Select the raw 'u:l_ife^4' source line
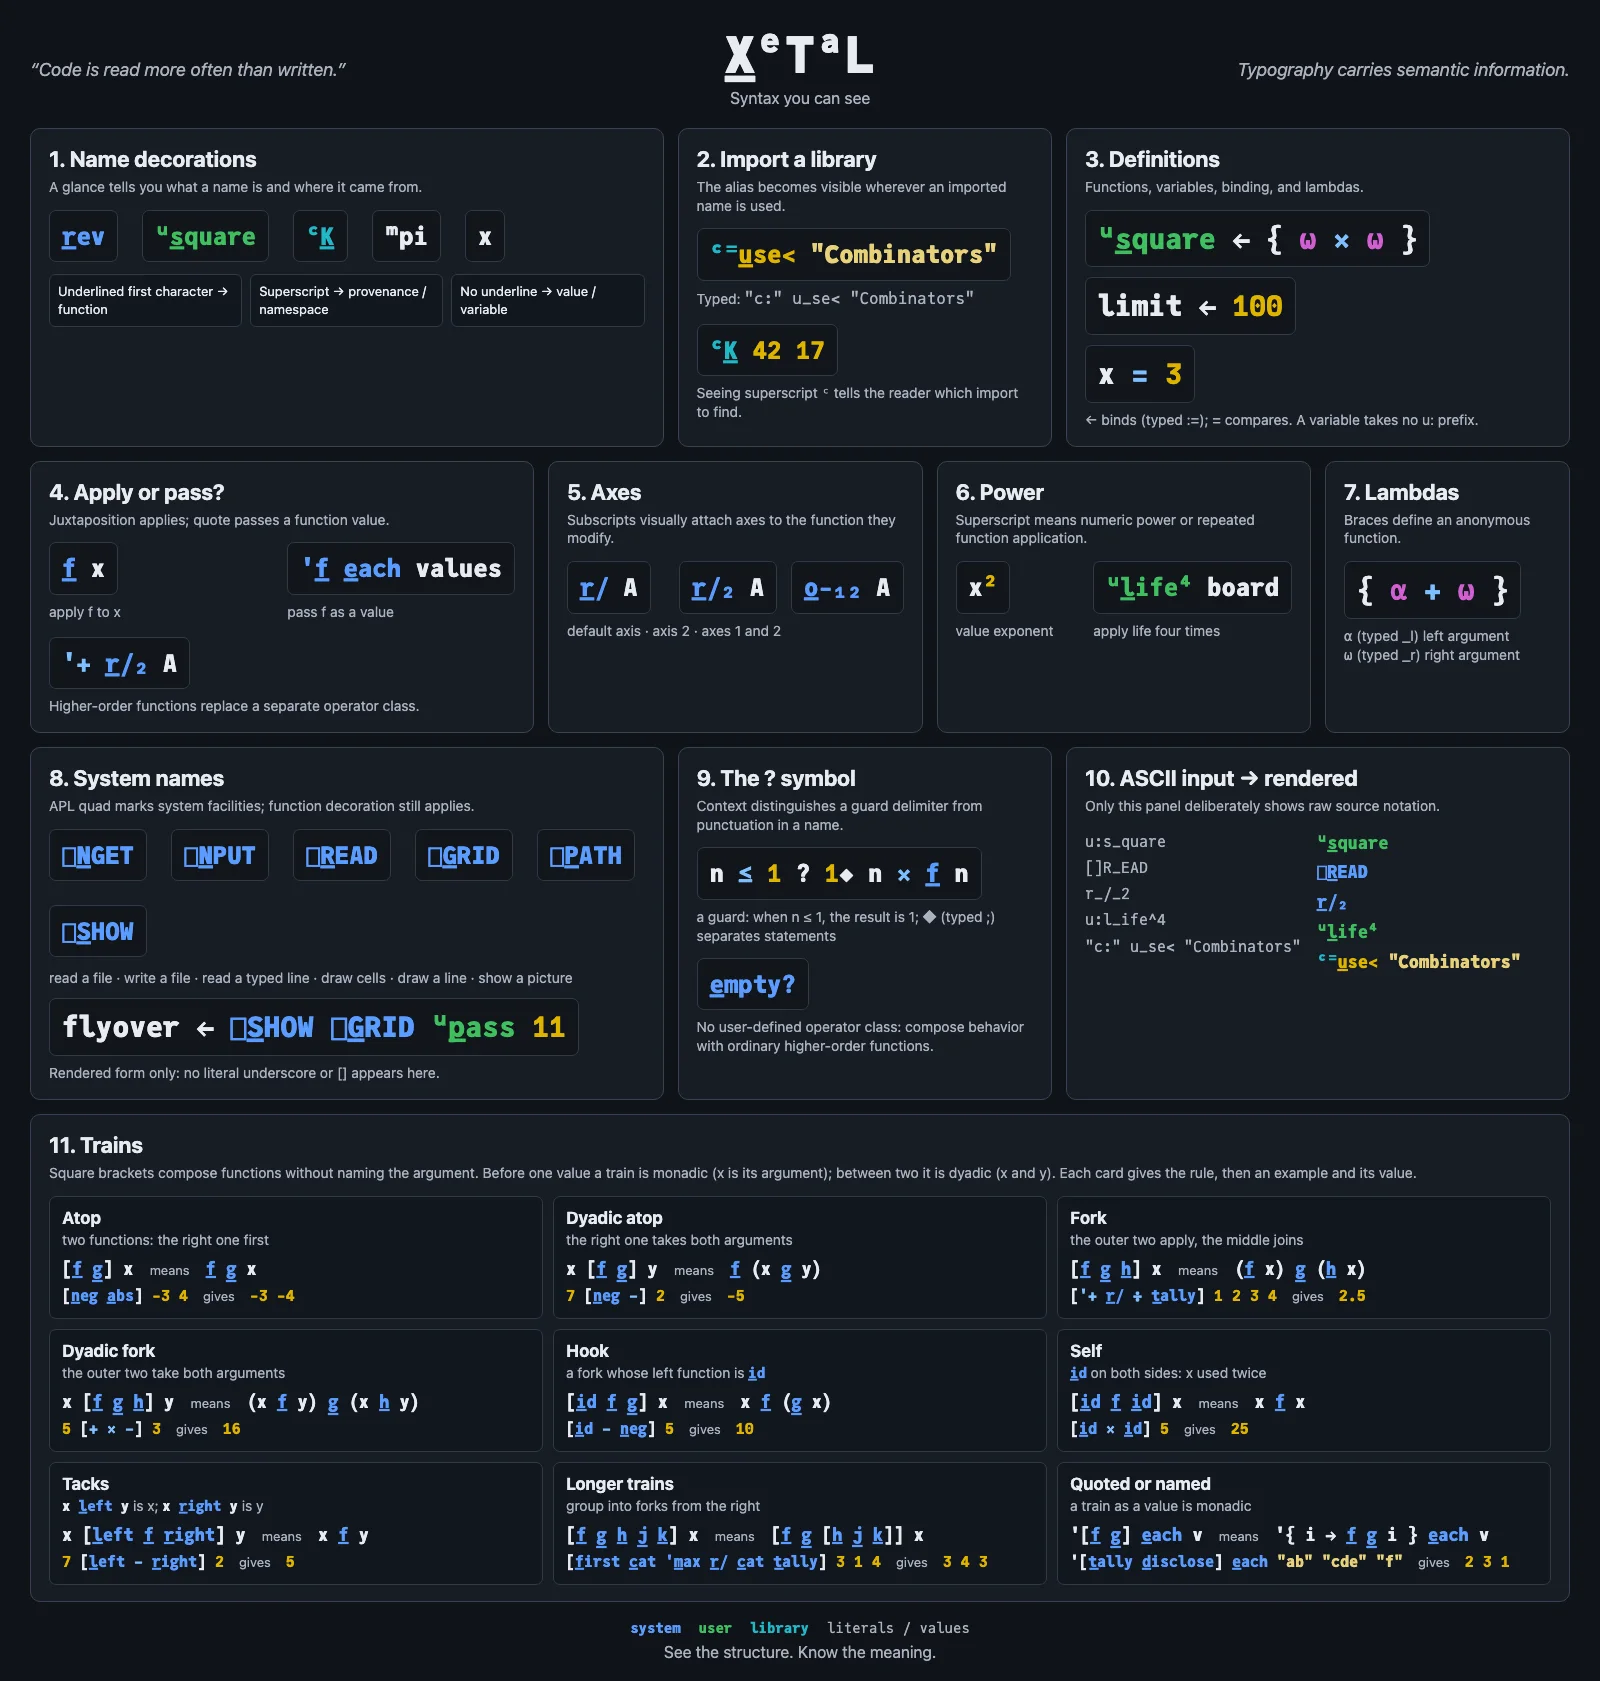Screen dimensions: 1600x1681 click(x=1125, y=919)
